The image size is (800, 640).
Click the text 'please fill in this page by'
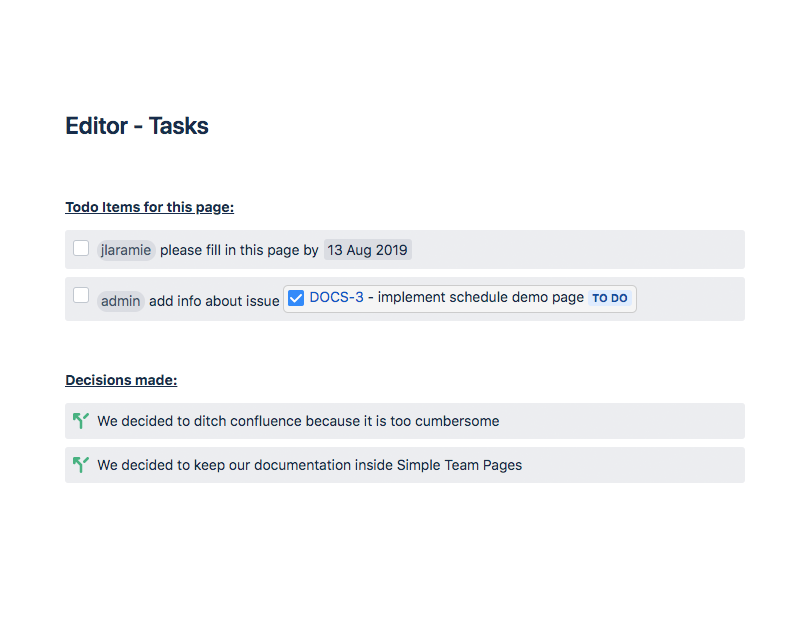click(239, 250)
